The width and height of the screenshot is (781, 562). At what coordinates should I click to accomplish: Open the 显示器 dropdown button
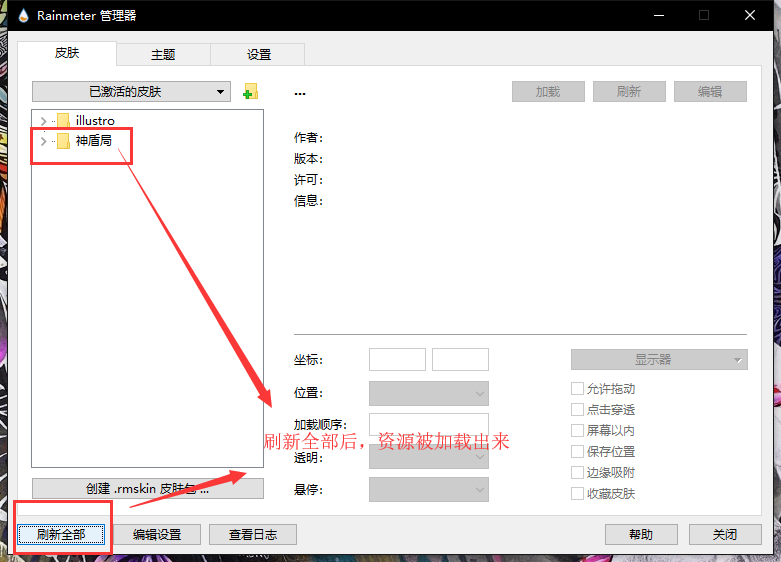[659, 360]
